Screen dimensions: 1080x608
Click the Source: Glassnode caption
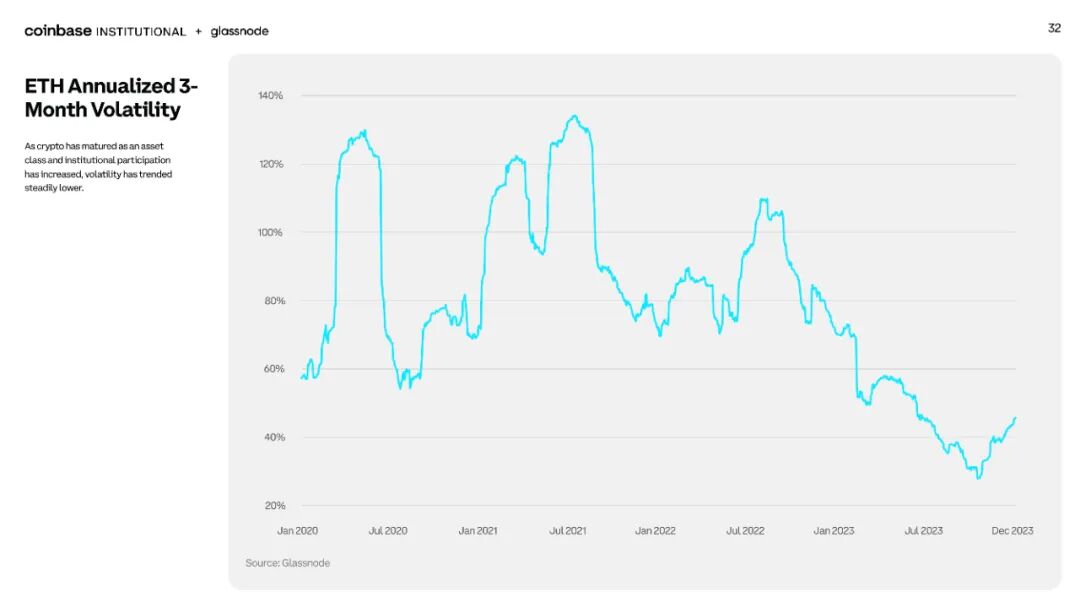pos(287,563)
